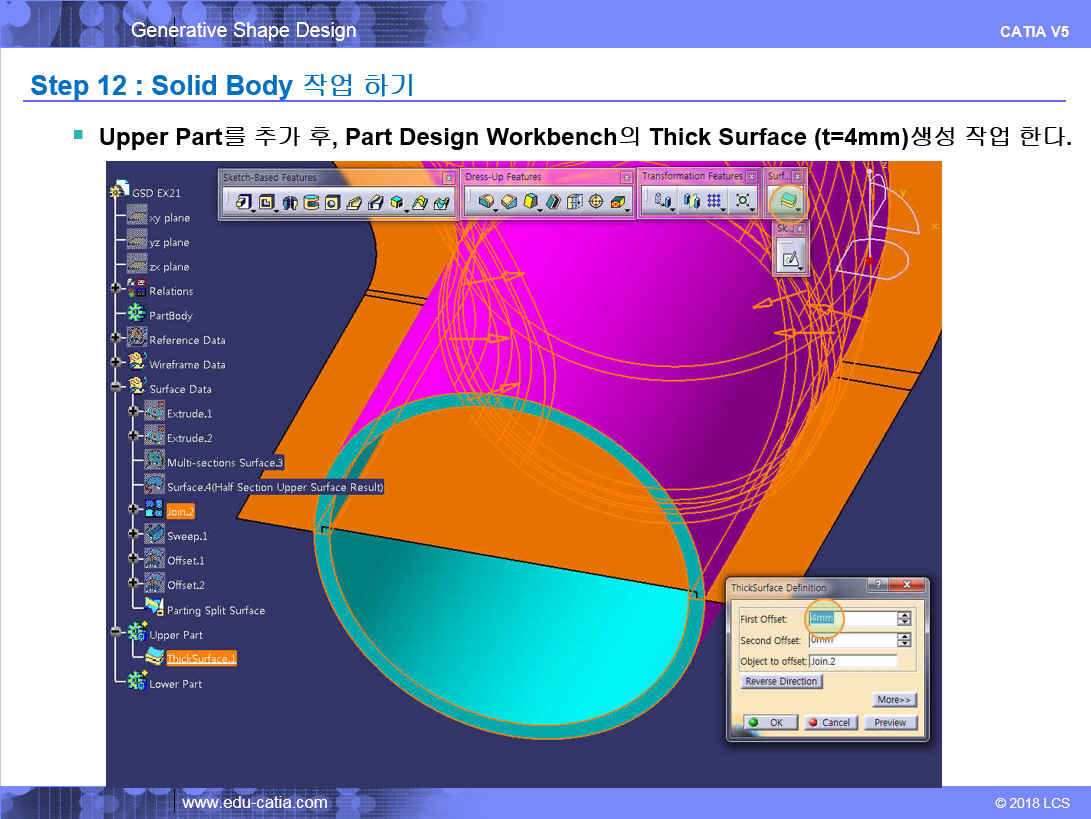Image resolution: width=1091 pixels, height=819 pixels.
Task: Collapse the Surface Data node
Action: pos(116,389)
